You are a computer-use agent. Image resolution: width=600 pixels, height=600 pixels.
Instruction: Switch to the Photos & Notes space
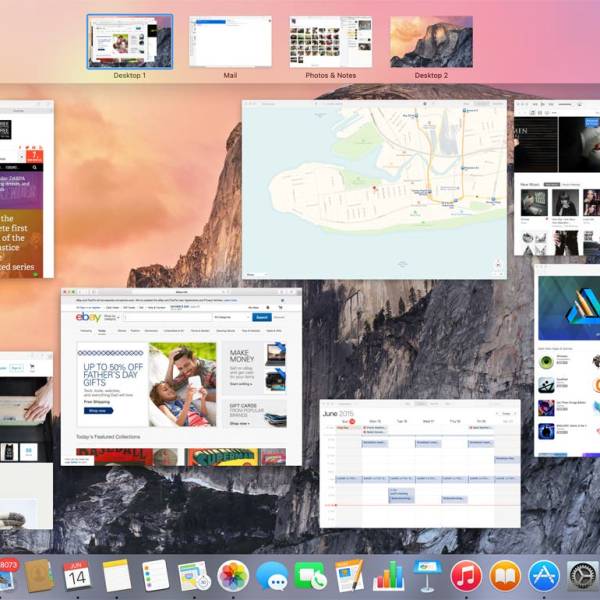coord(331,42)
